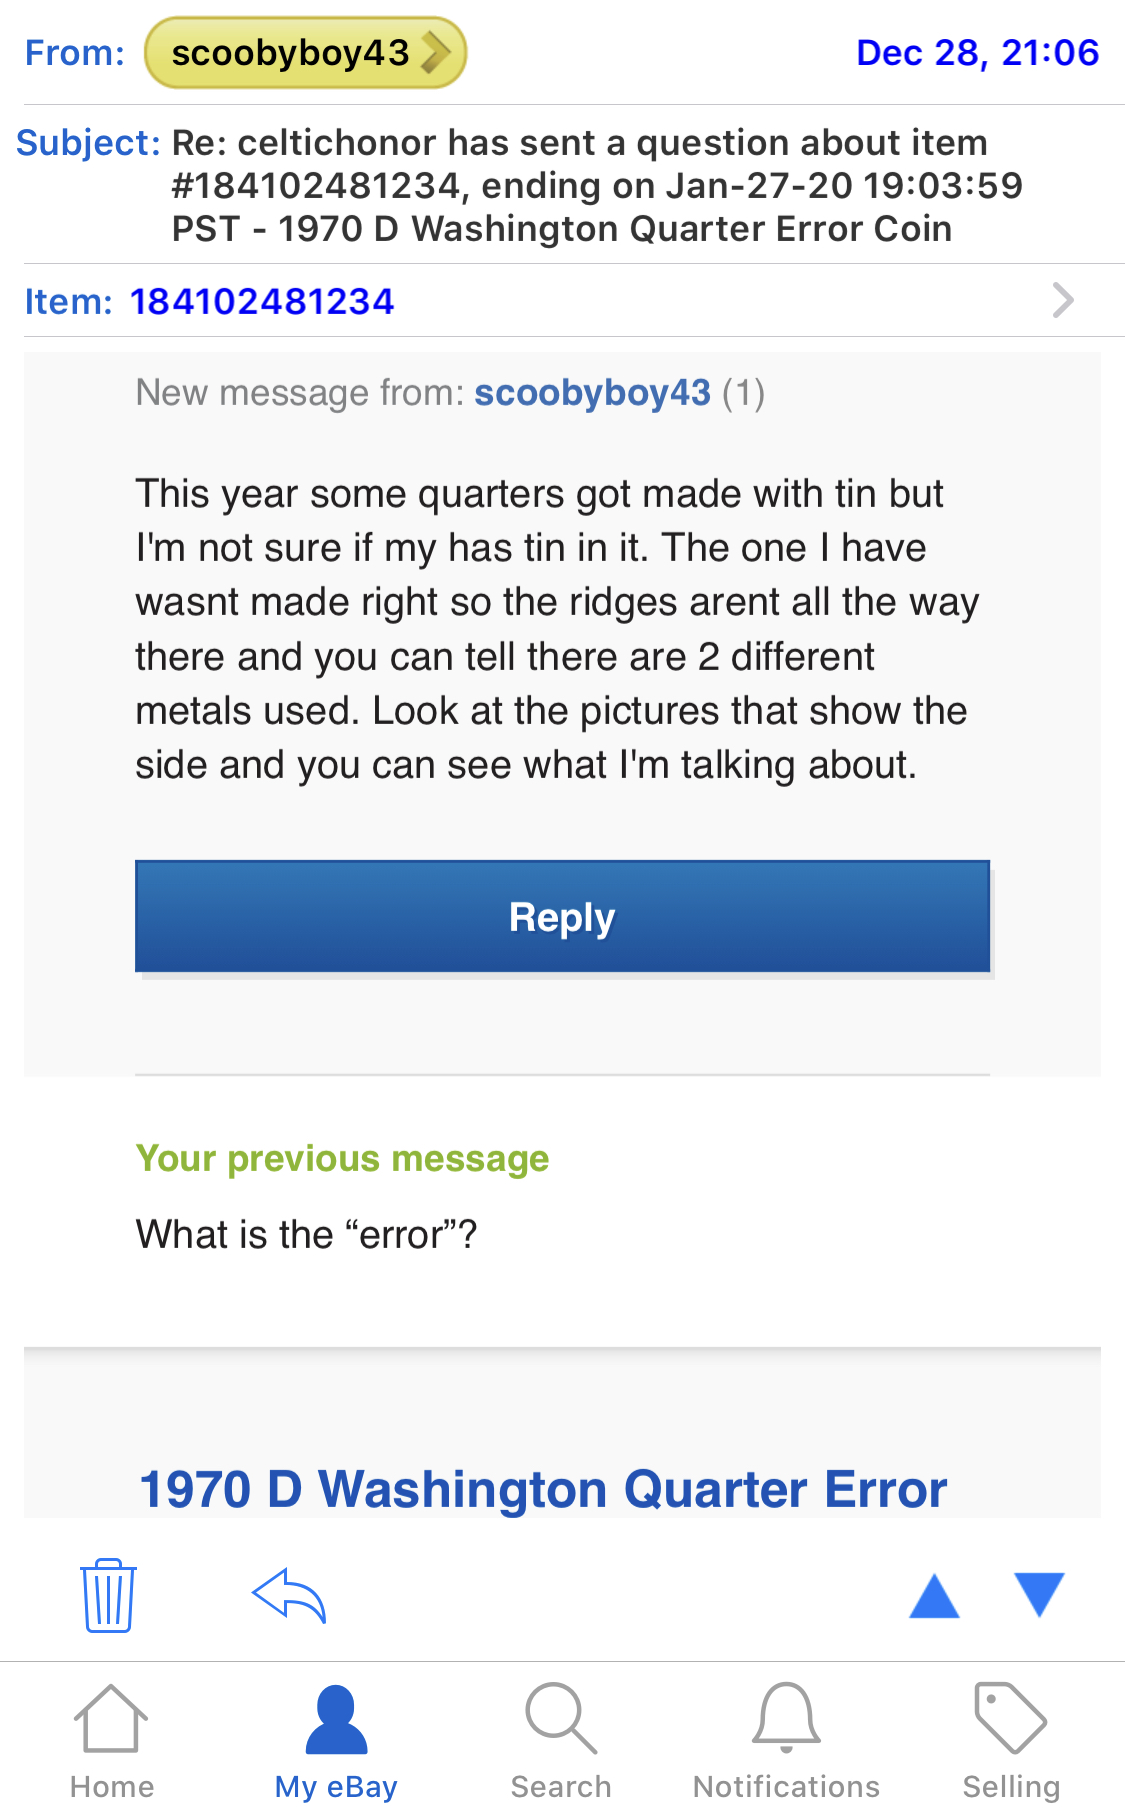Tap the message subject line text

597,186
